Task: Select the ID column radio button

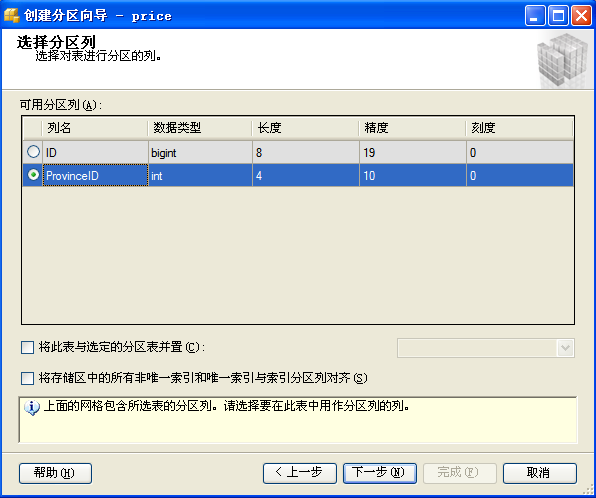Action: (33, 152)
